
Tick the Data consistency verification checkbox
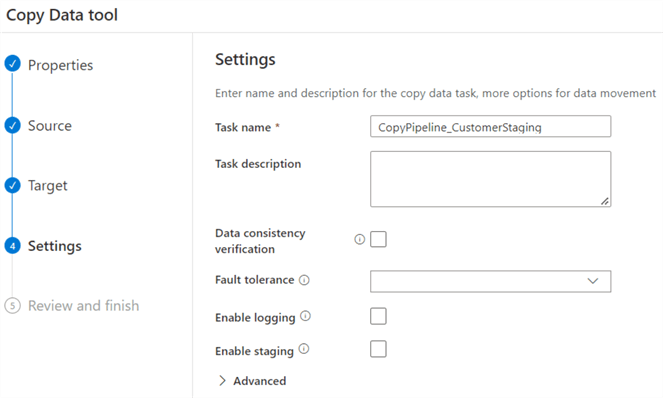pos(378,239)
